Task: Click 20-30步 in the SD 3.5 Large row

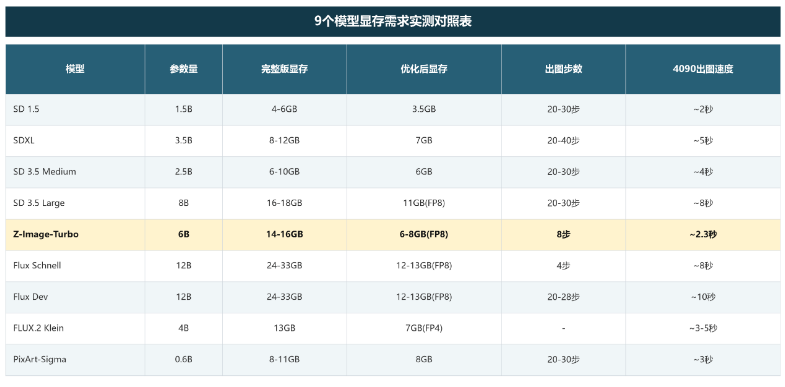Action: coord(563,203)
